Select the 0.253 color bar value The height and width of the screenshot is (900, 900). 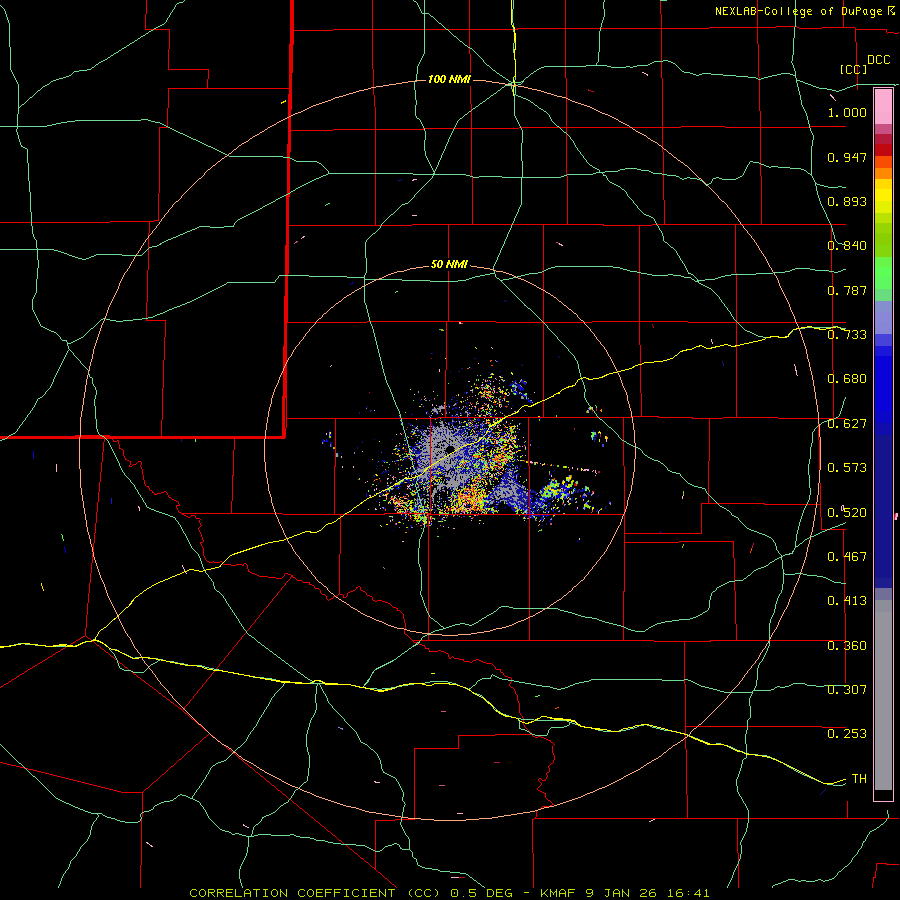click(847, 734)
